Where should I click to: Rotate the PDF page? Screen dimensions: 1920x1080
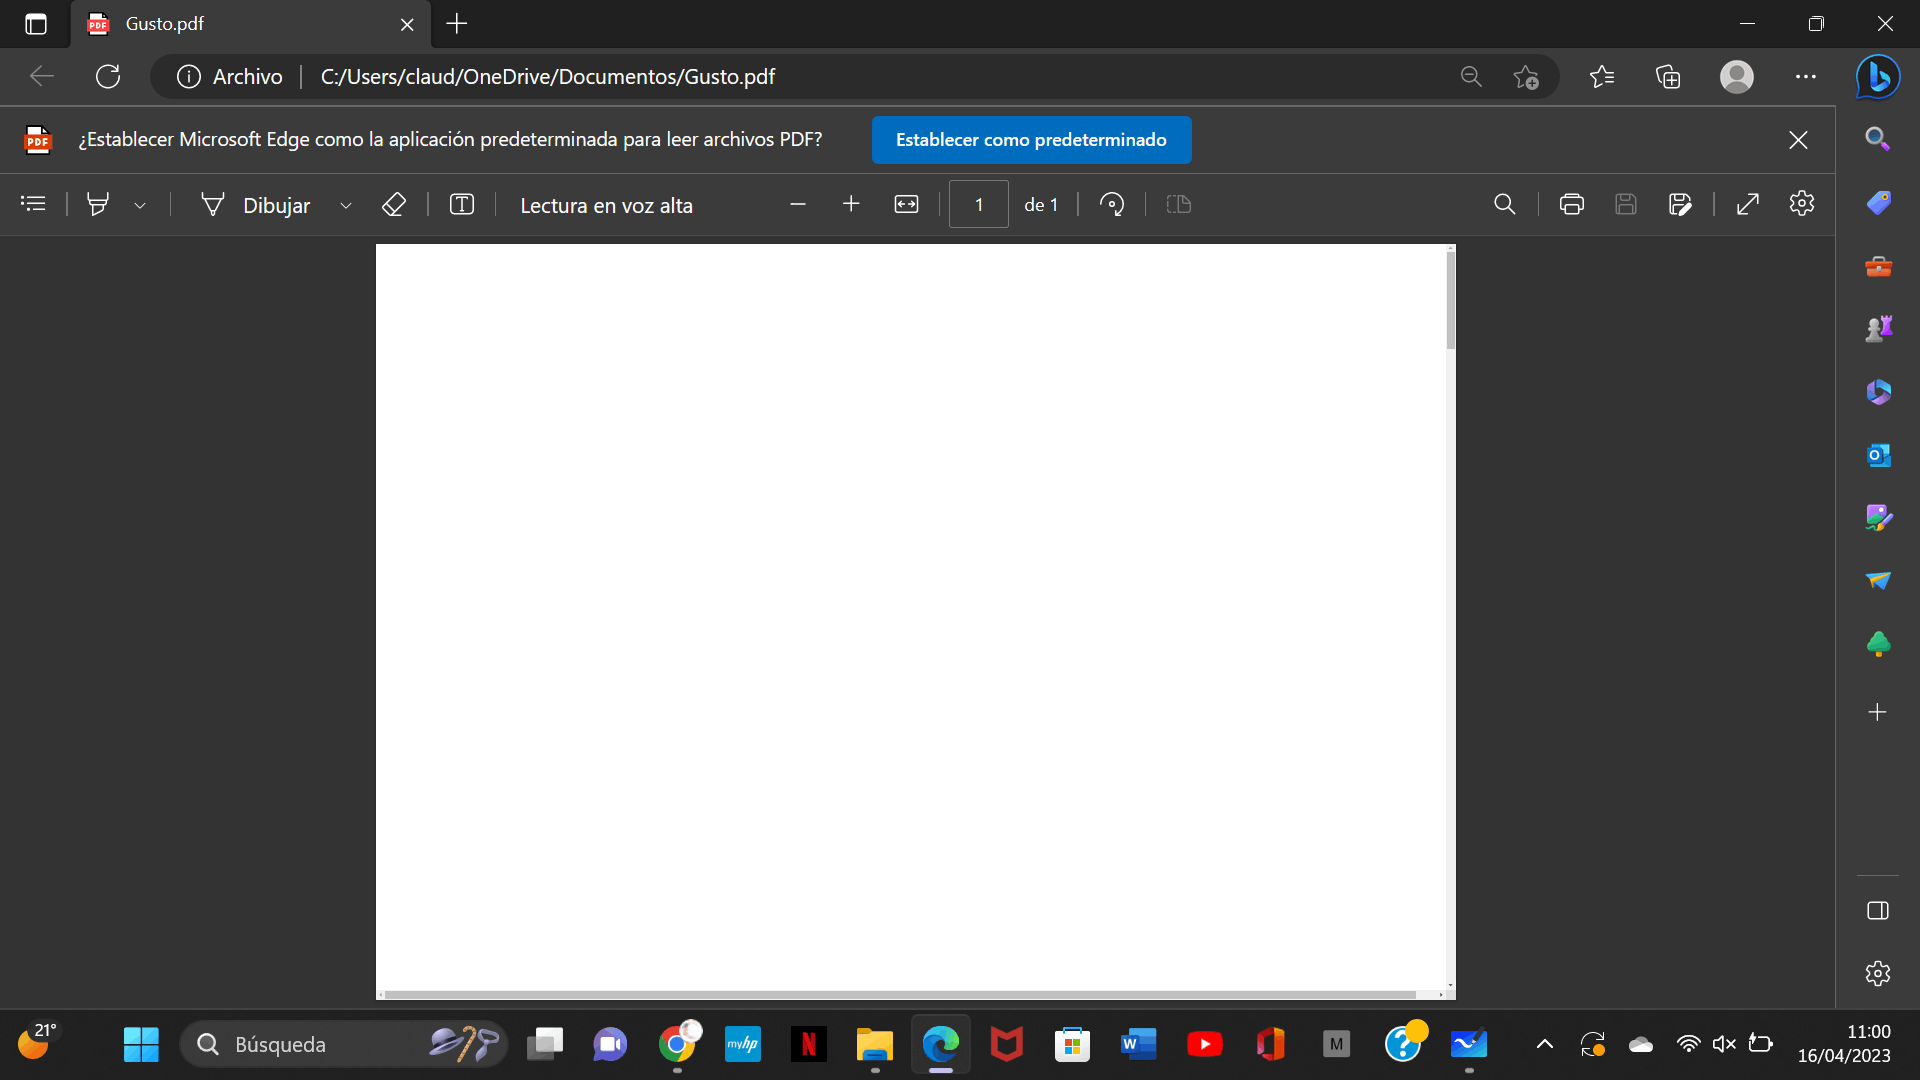[1111, 204]
